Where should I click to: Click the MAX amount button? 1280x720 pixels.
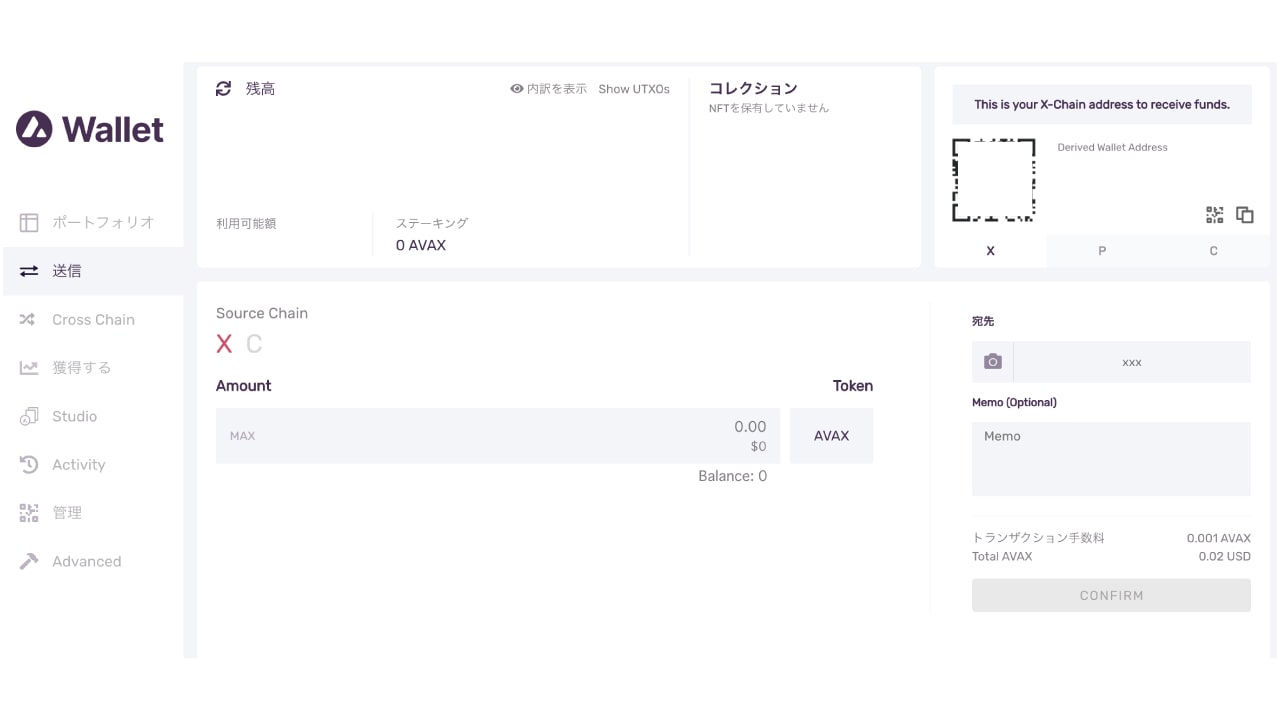(242, 436)
